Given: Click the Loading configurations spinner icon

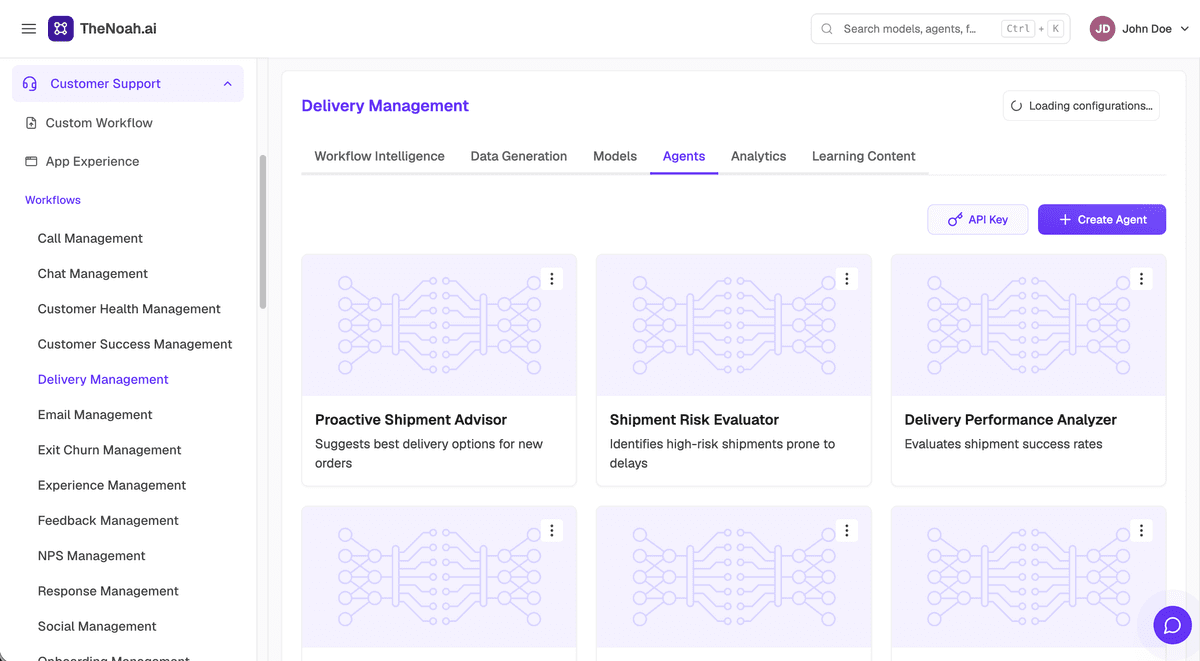Looking at the screenshot, I should point(1017,106).
